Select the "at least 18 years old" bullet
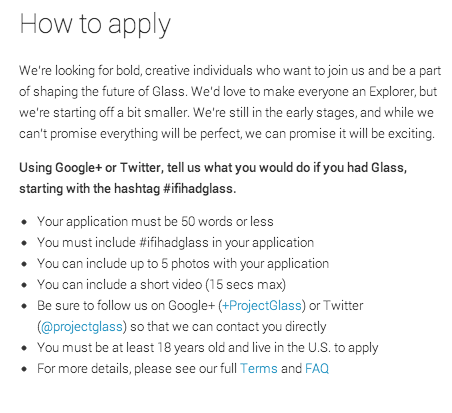The width and height of the screenshot is (452, 413). pyautogui.click(x=208, y=348)
